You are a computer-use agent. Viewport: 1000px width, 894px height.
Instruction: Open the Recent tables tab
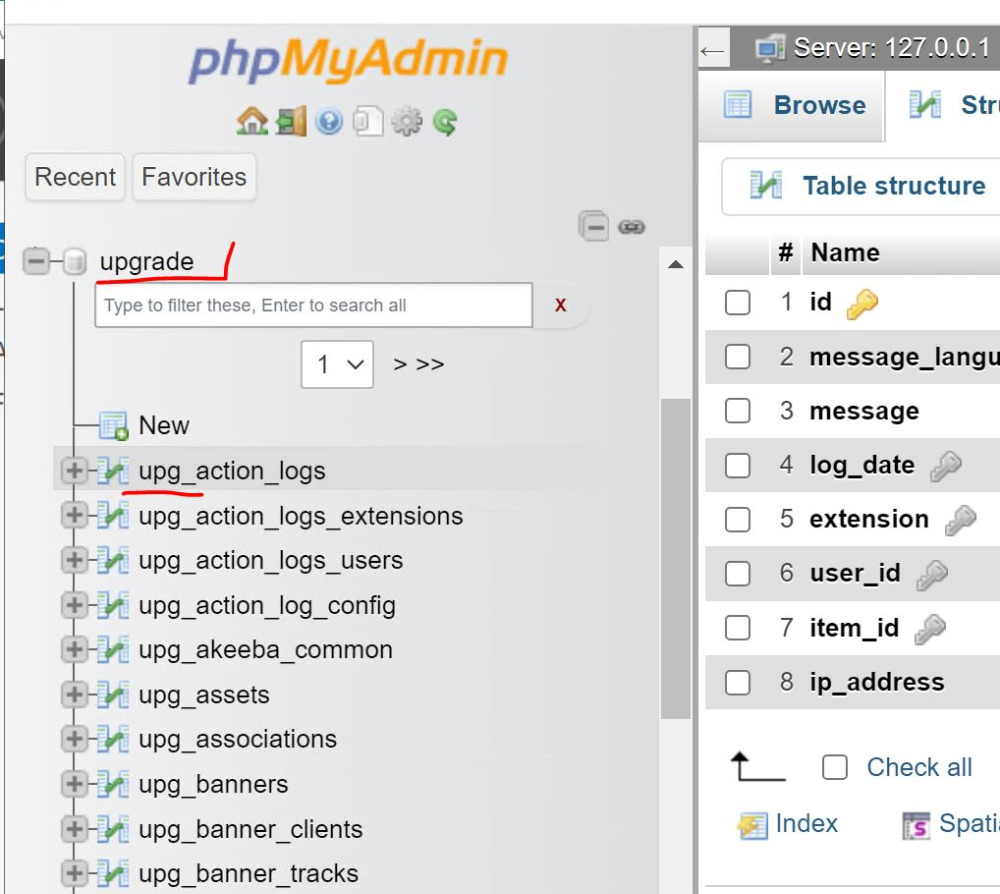(x=75, y=177)
